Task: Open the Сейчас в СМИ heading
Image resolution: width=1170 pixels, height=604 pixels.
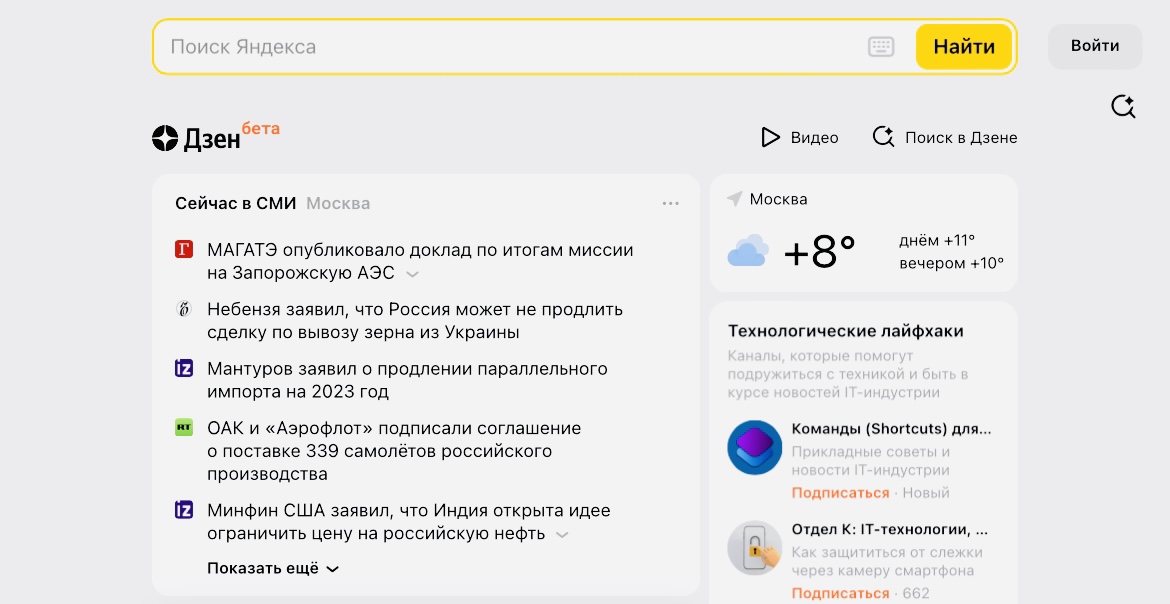Action: tap(236, 203)
